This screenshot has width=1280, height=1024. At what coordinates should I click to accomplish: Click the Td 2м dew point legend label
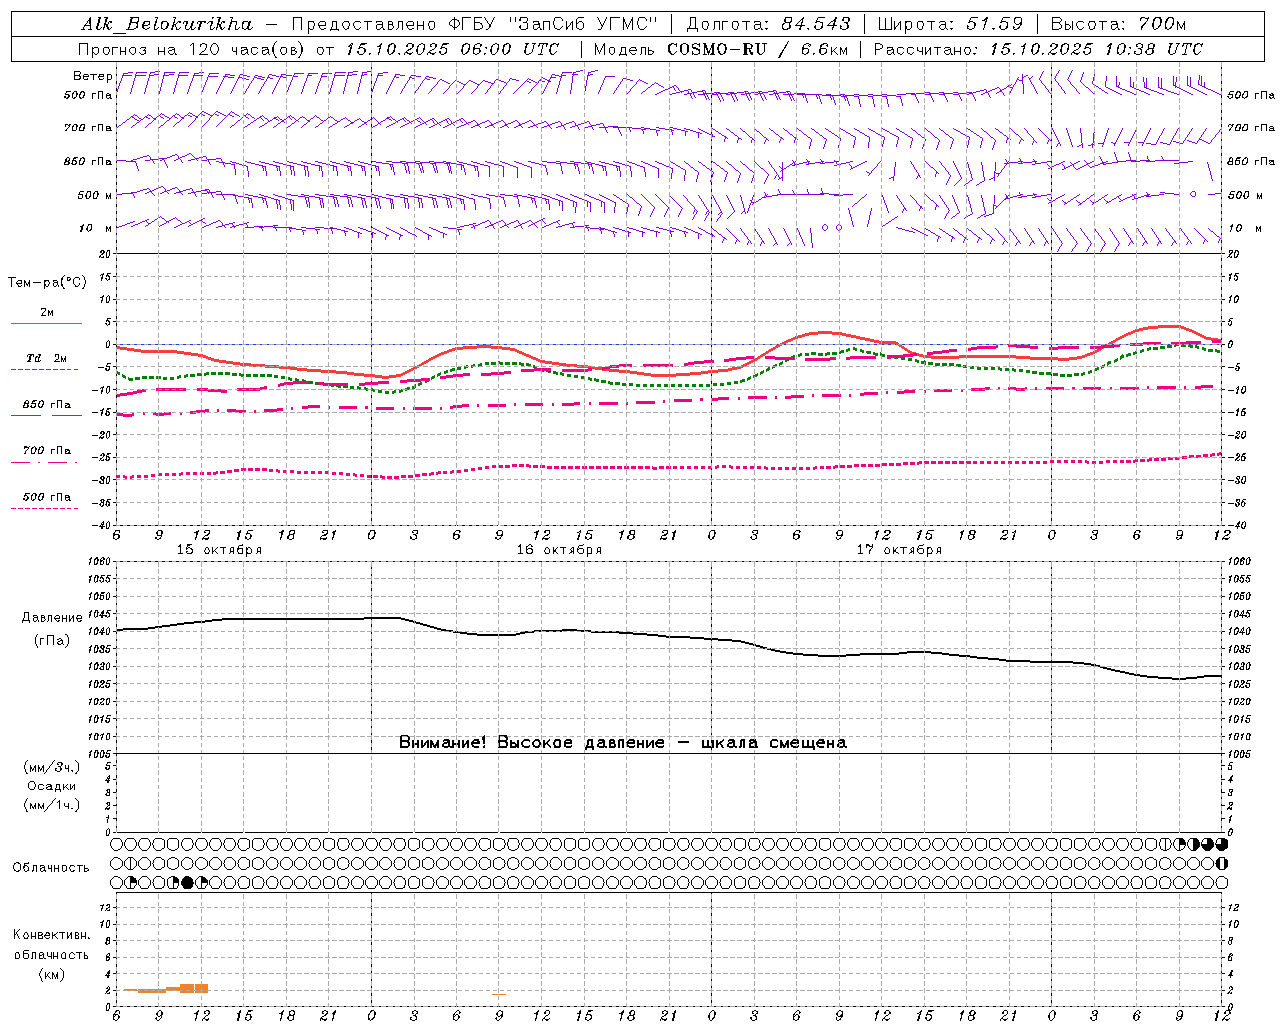(x=47, y=358)
